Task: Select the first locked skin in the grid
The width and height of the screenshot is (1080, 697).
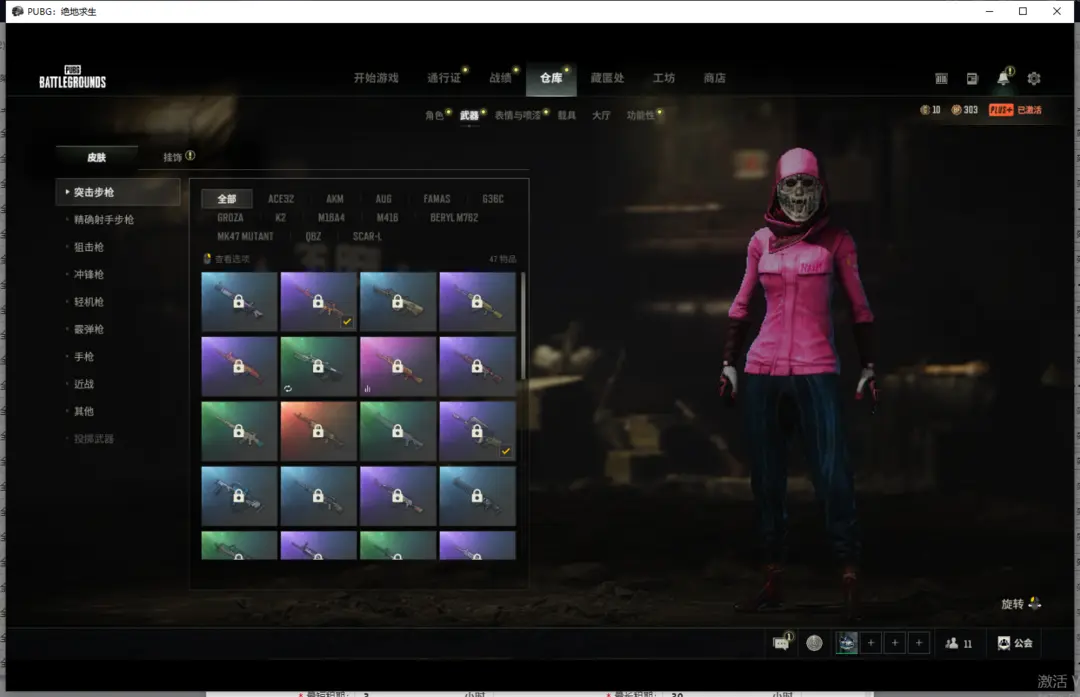Action: [x=239, y=302]
